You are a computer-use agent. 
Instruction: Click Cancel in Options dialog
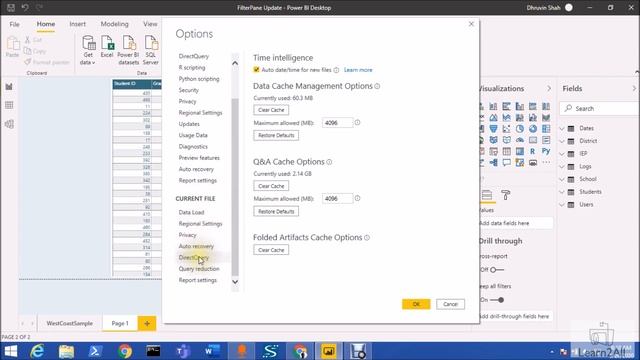pyautogui.click(x=450, y=304)
